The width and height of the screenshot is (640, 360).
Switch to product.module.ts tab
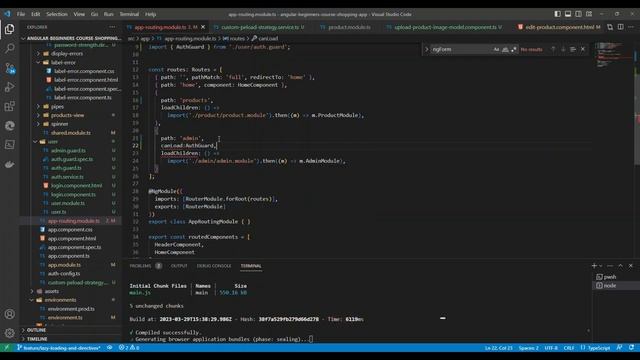348,27
